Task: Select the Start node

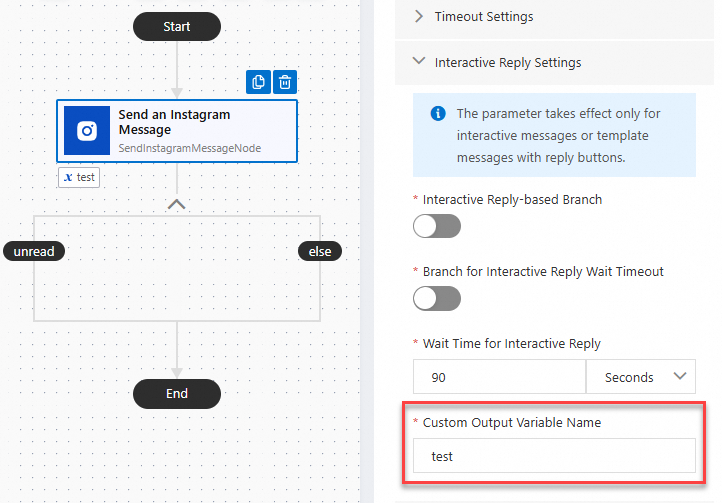Action: (177, 27)
